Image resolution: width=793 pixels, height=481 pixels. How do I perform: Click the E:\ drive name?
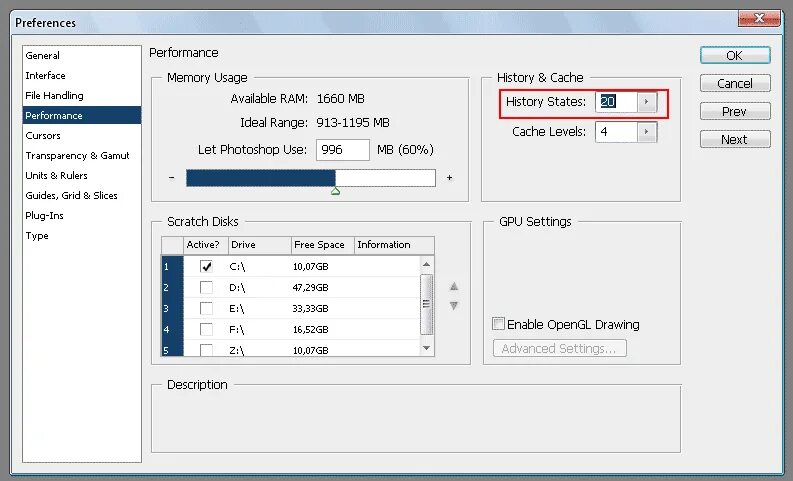(x=237, y=309)
